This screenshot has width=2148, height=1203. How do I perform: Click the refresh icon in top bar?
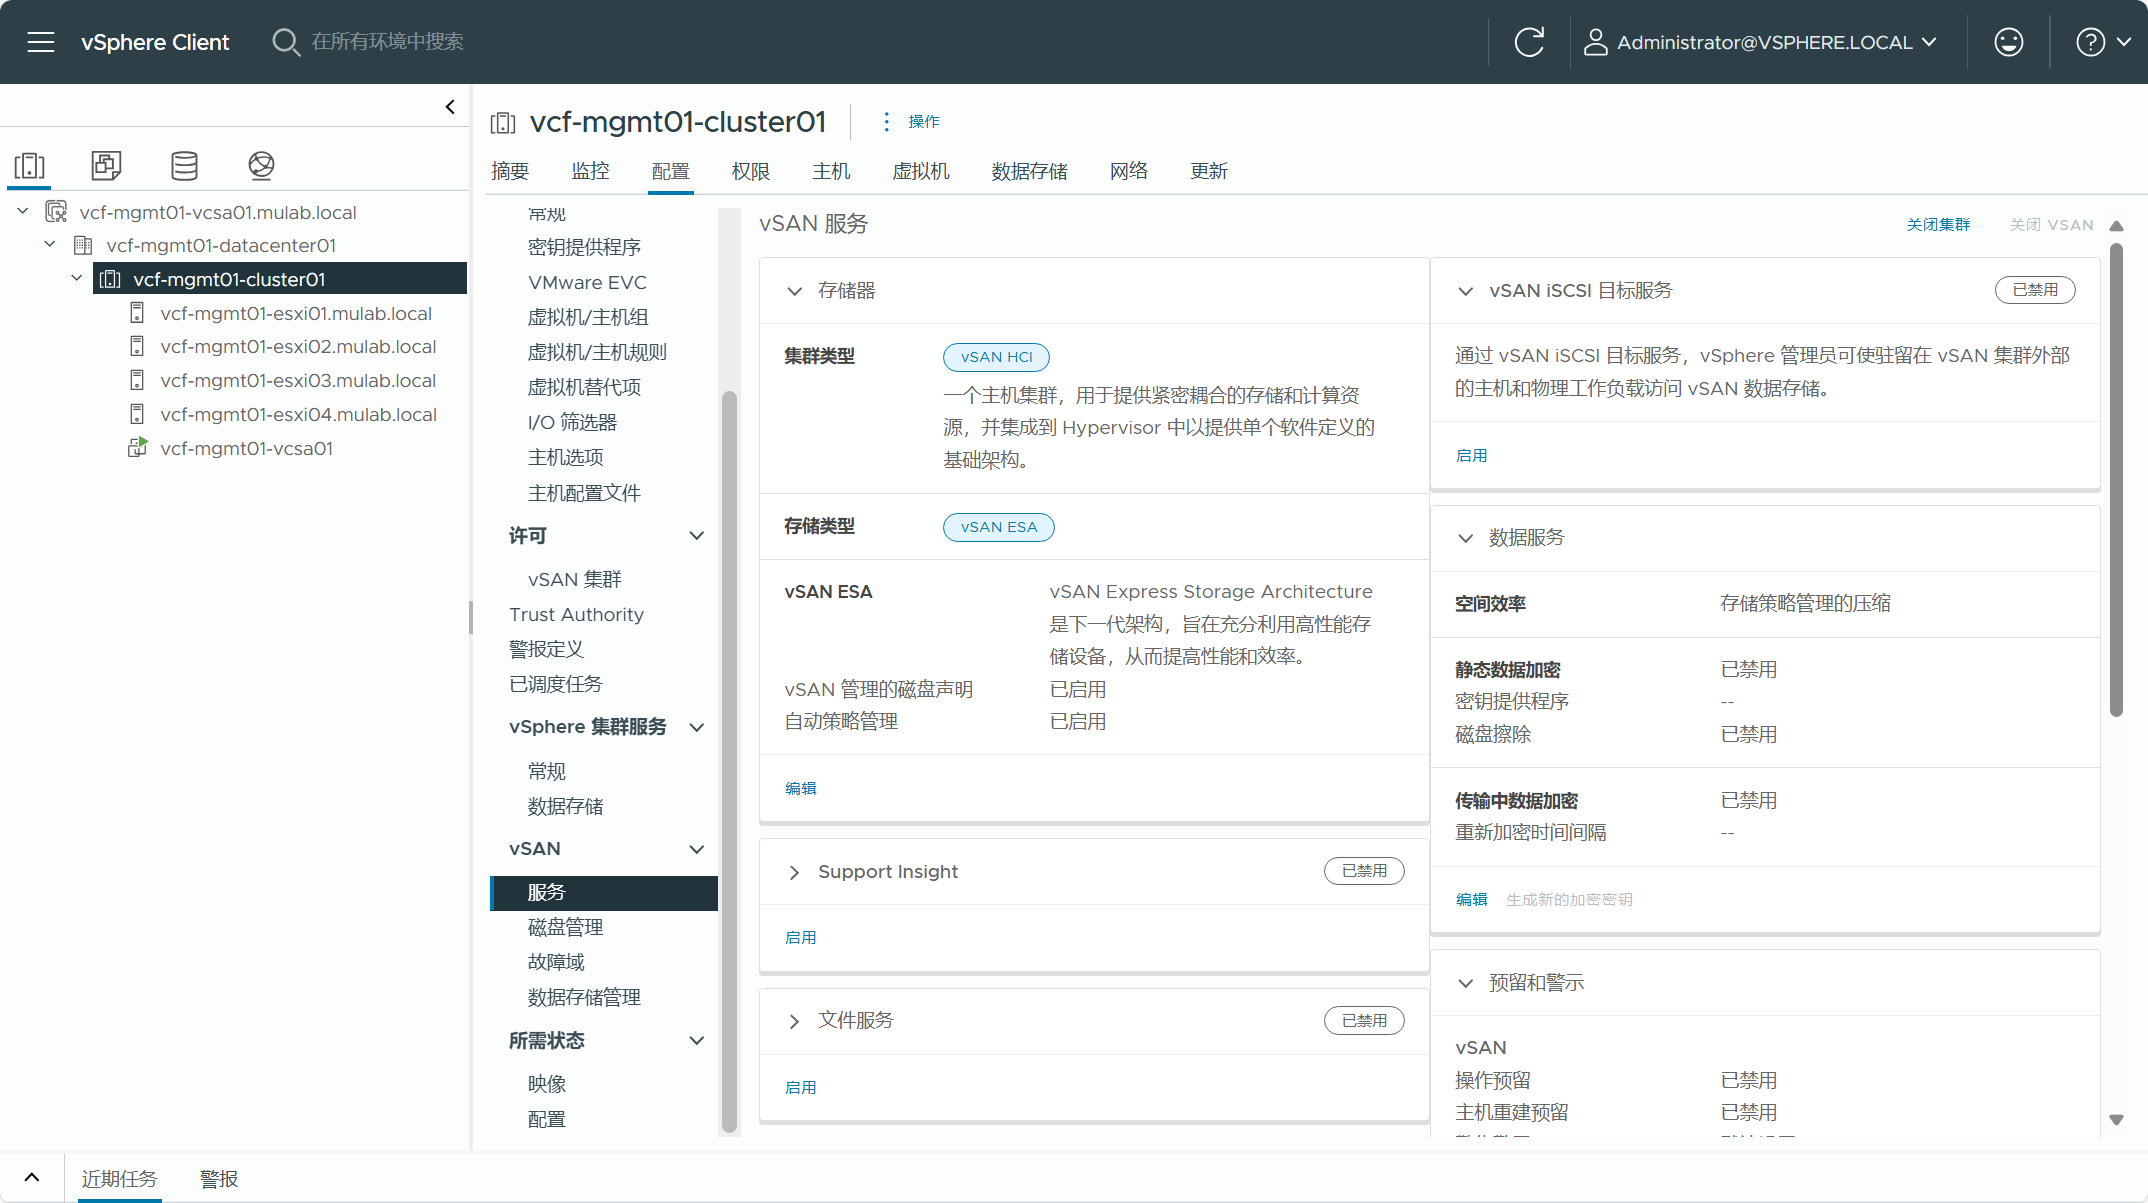1529,42
